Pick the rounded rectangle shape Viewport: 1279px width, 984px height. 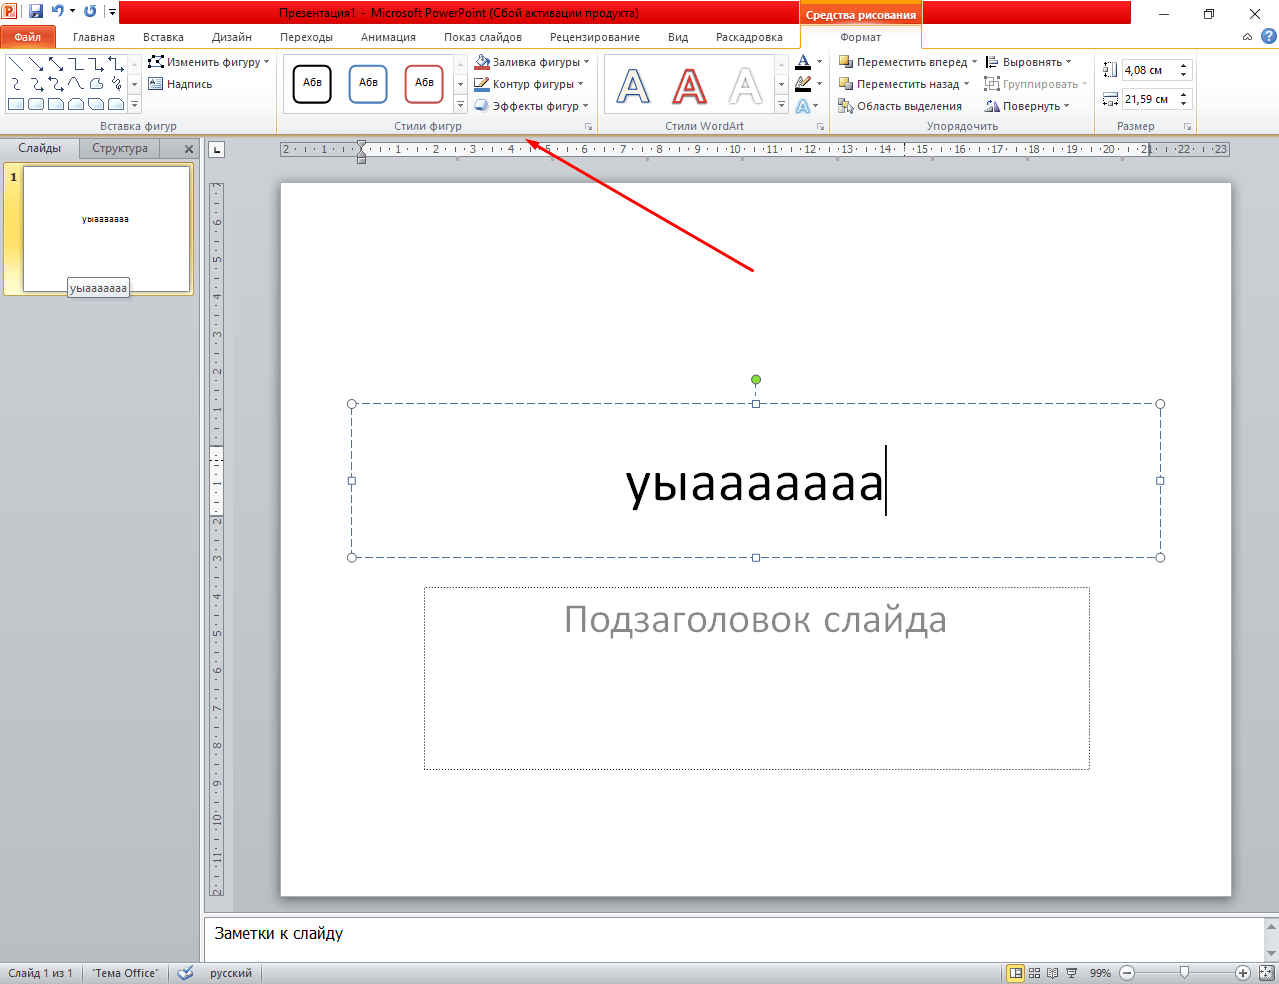pos(36,104)
